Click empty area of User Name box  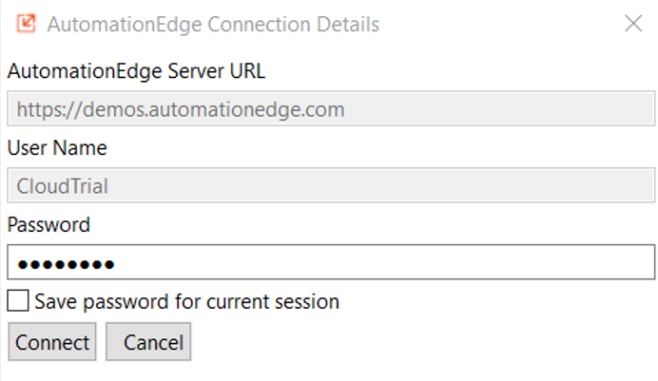pos(378,185)
